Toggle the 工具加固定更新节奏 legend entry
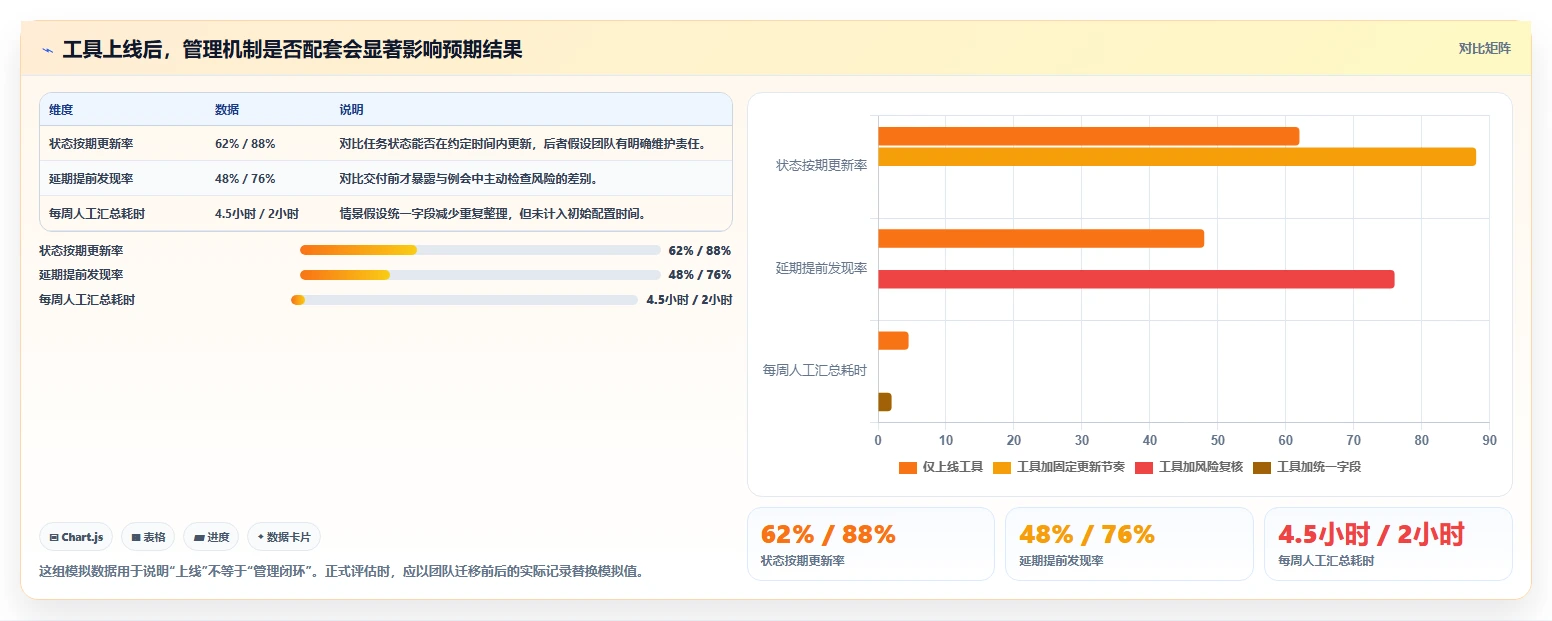Image resolution: width=1552 pixels, height=621 pixels. pos(1059,467)
